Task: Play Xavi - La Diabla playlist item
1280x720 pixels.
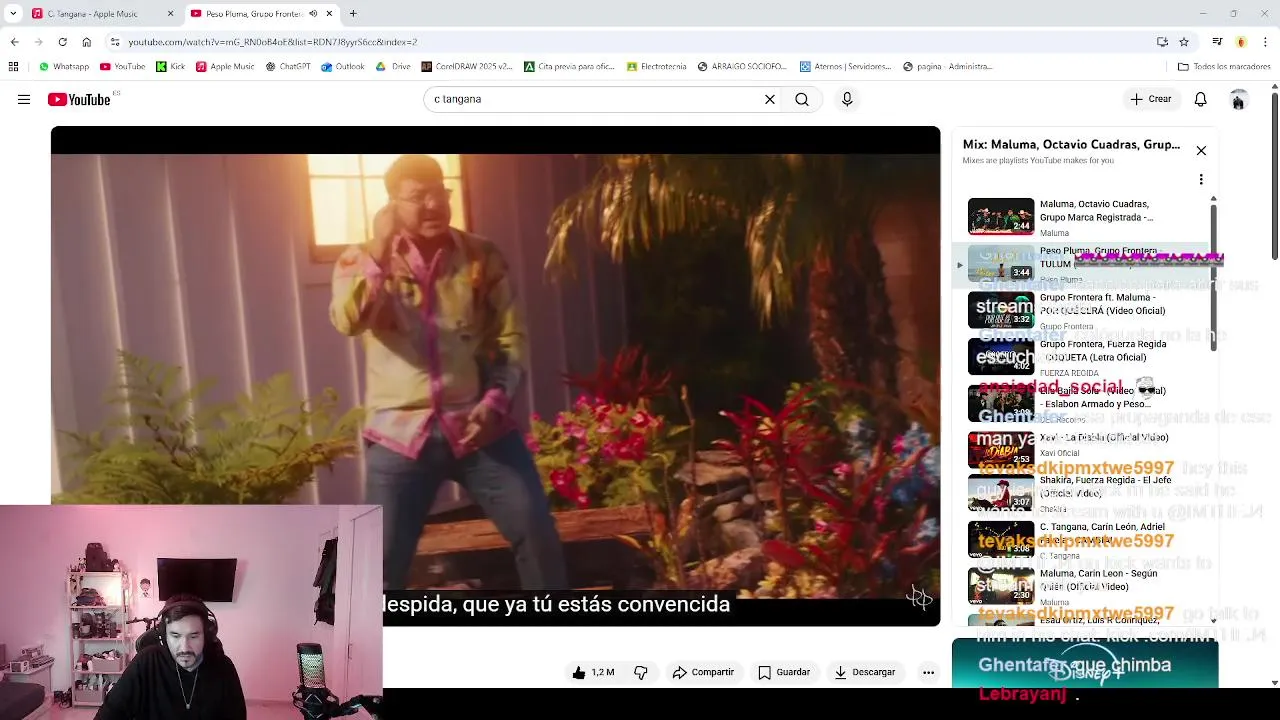Action: (x=1082, y=450)
